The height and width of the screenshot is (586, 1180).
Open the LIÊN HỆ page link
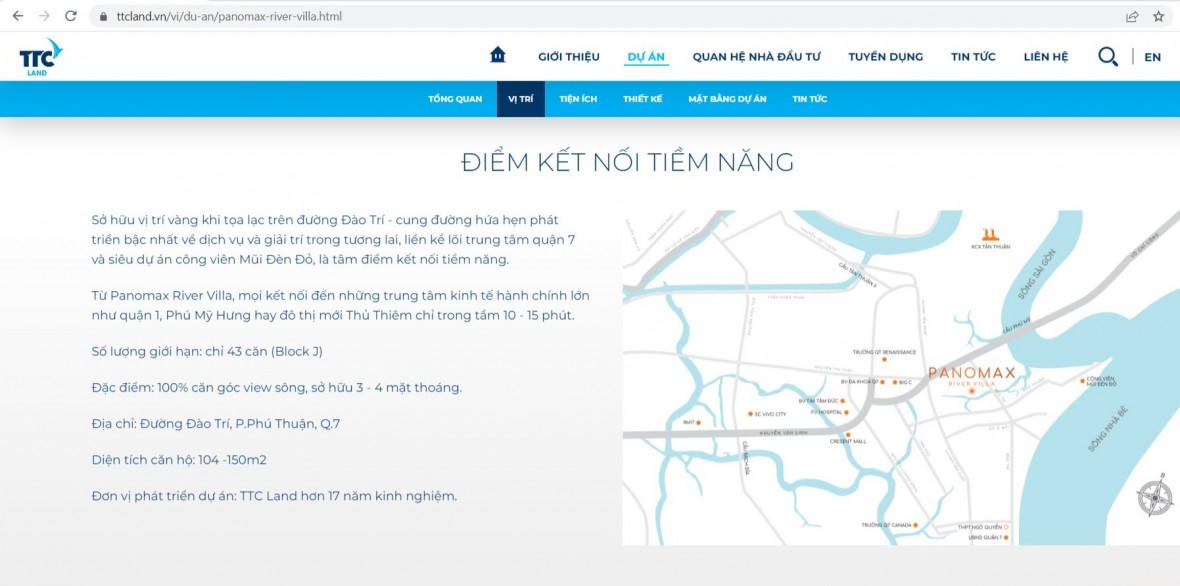tap(1045, 56)
